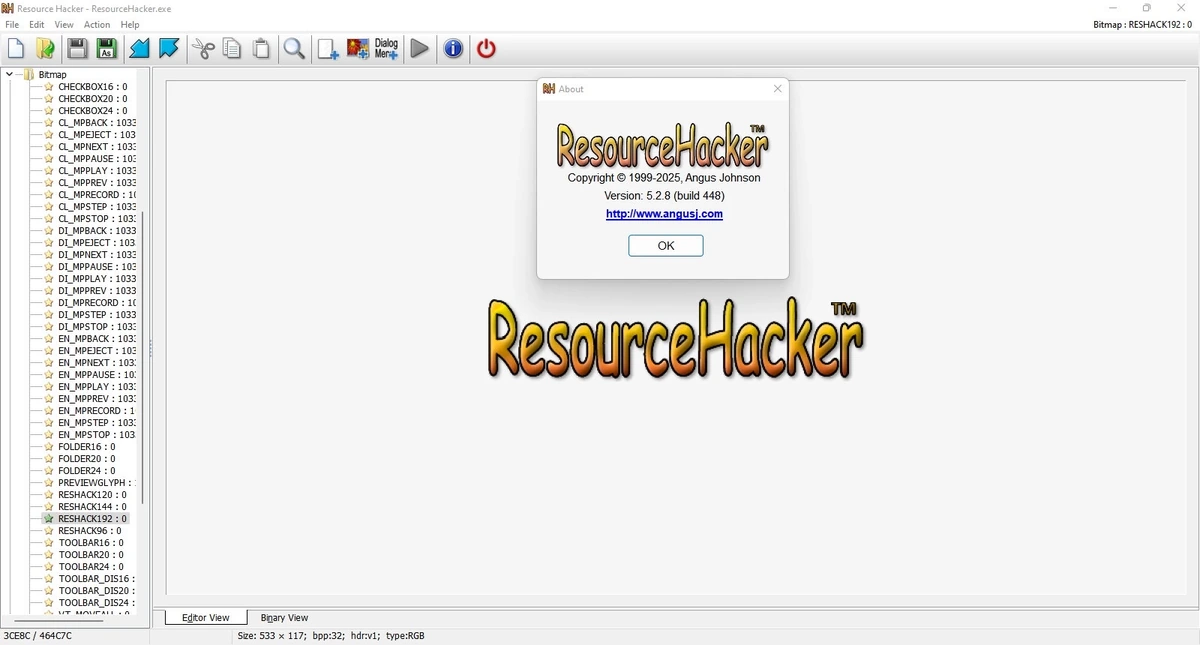Click the add new resource page icon

(328, 48)
